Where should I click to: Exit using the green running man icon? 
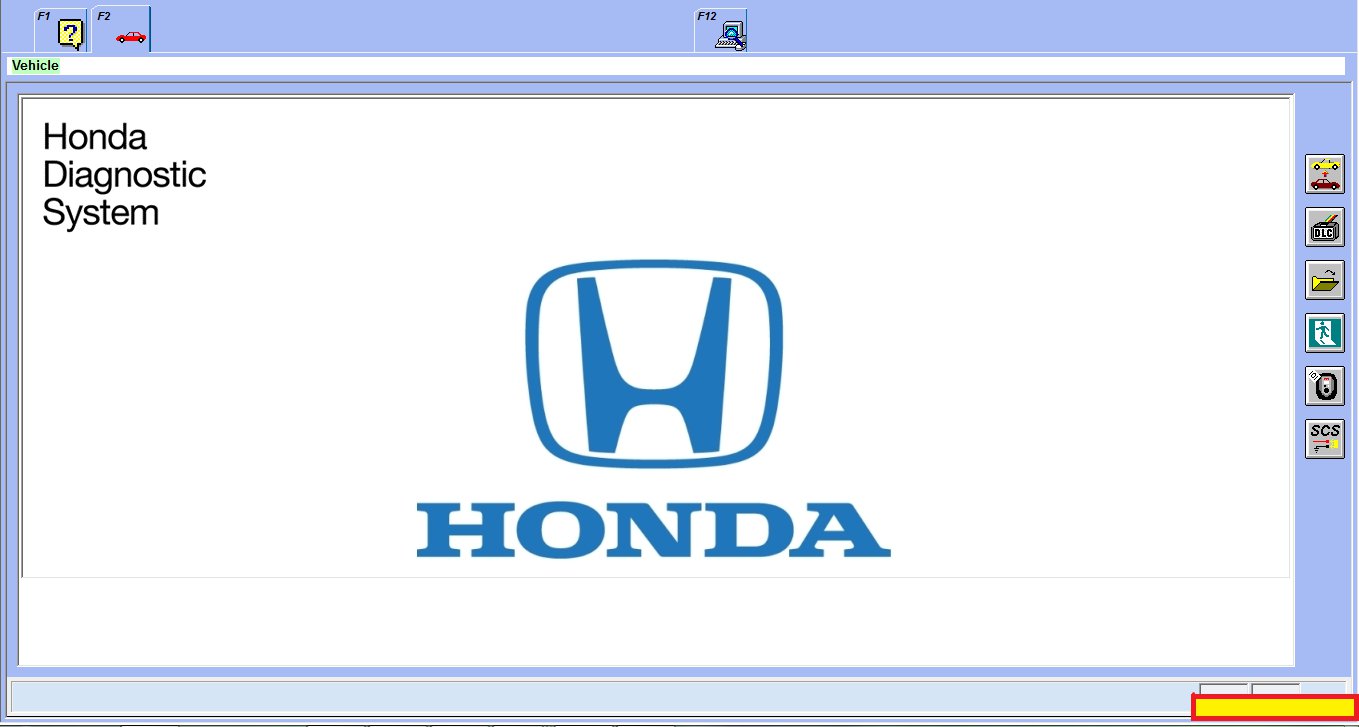tap(1325, 333)
